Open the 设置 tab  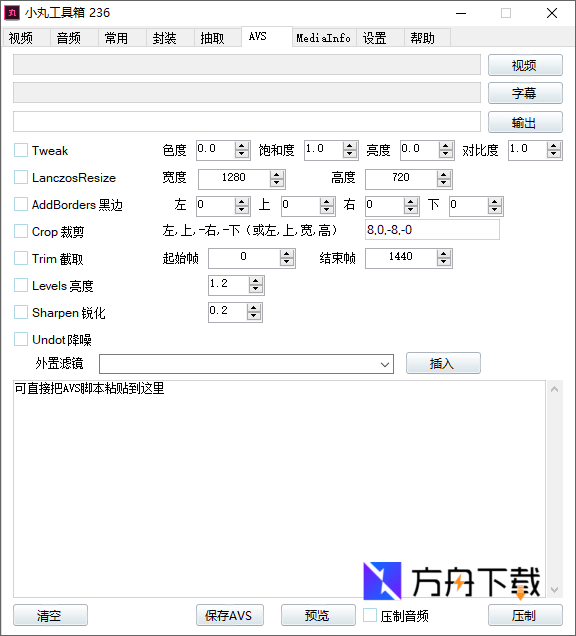point(380,38)
